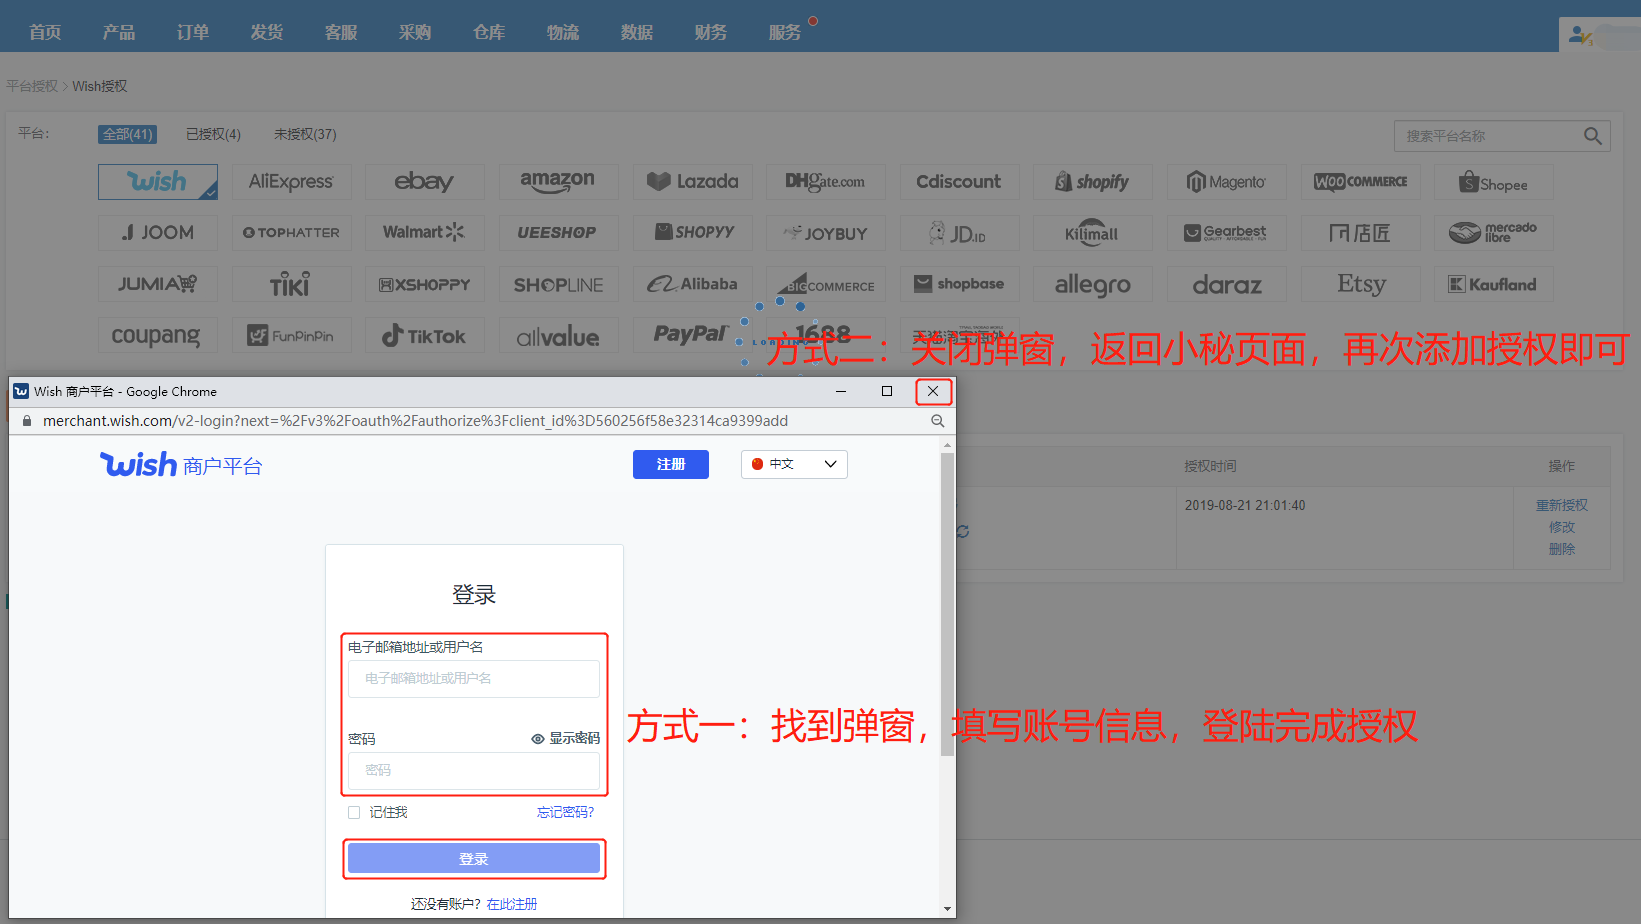This screenshot has width=1641, height=924.
Task: Open the Lazada platform tile
Action: click(692, 182)
